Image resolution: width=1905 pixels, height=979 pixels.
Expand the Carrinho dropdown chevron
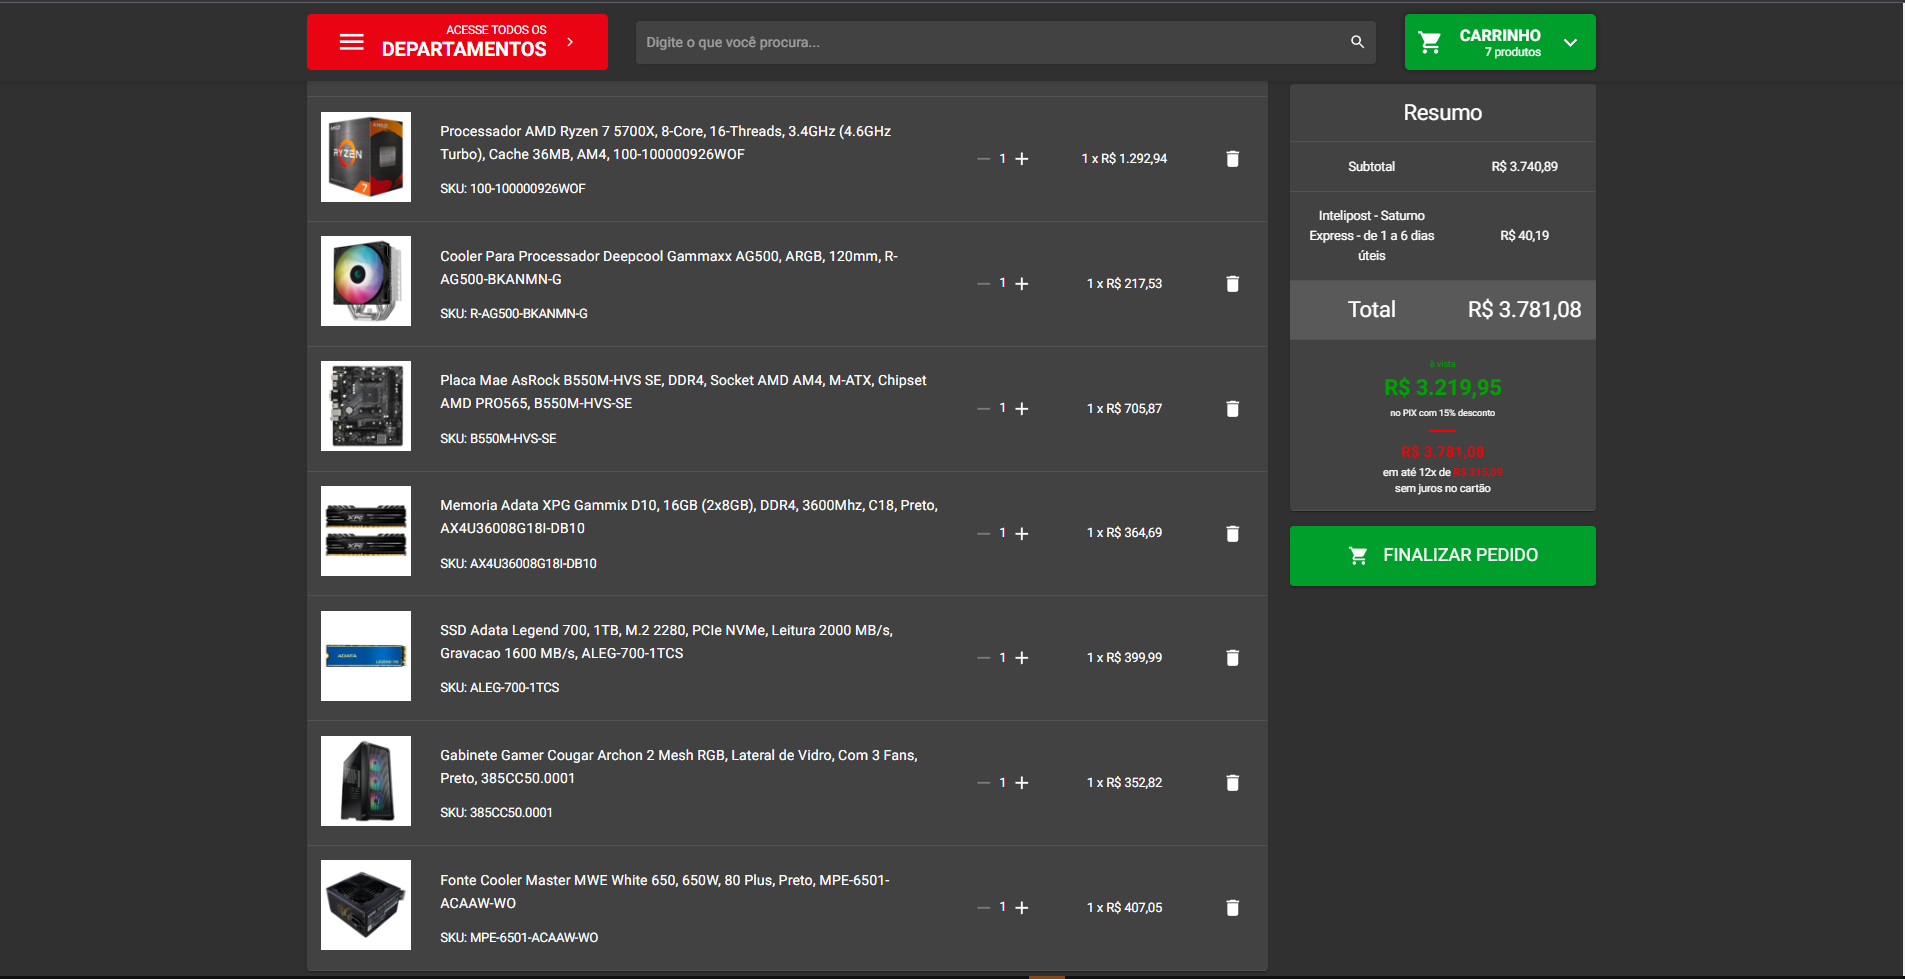point(1570,43)
